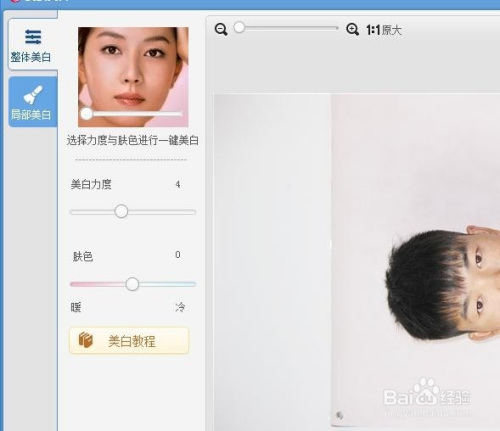
Task: Click the zoom out magnifier icon
Action: pos(221,29)
